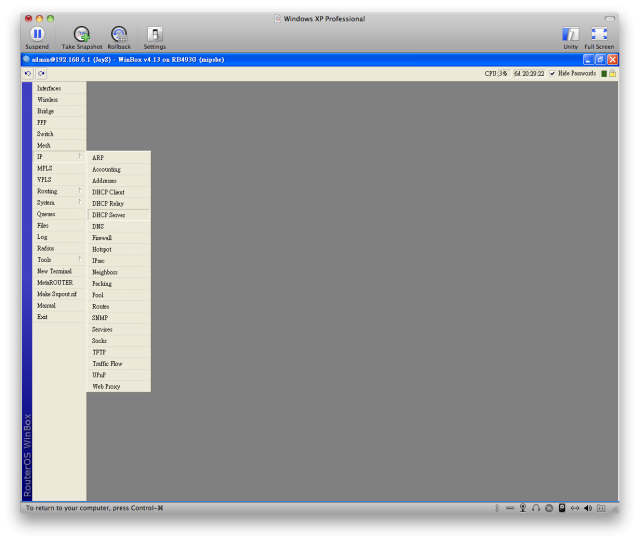Image resolution: width=640 pixels, height=542 pixels.
Task: Click the Take Snapshot icon
Action: (x=82, y=34)
